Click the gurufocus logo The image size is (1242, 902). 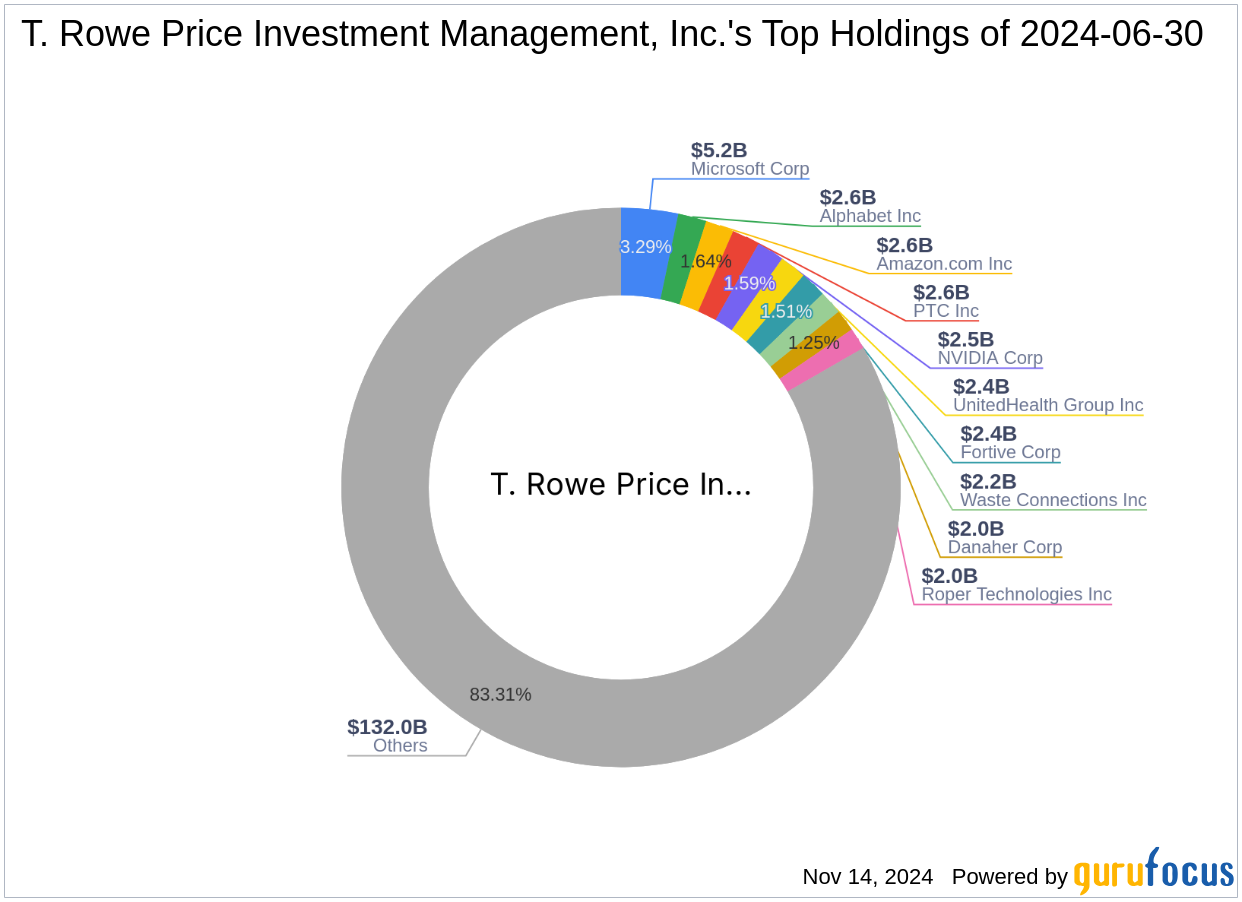[x=1154, y=873]
